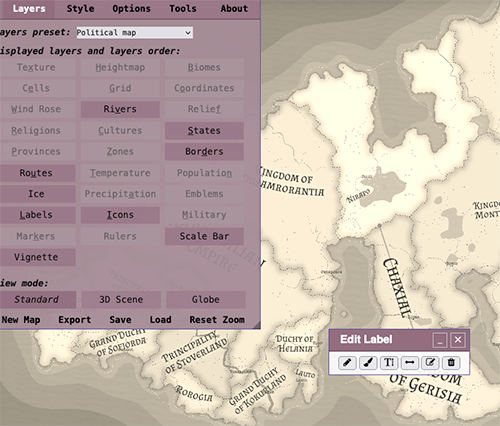Click the Principality of Stoverland label
Screen dimensions: 500x426
195,352
